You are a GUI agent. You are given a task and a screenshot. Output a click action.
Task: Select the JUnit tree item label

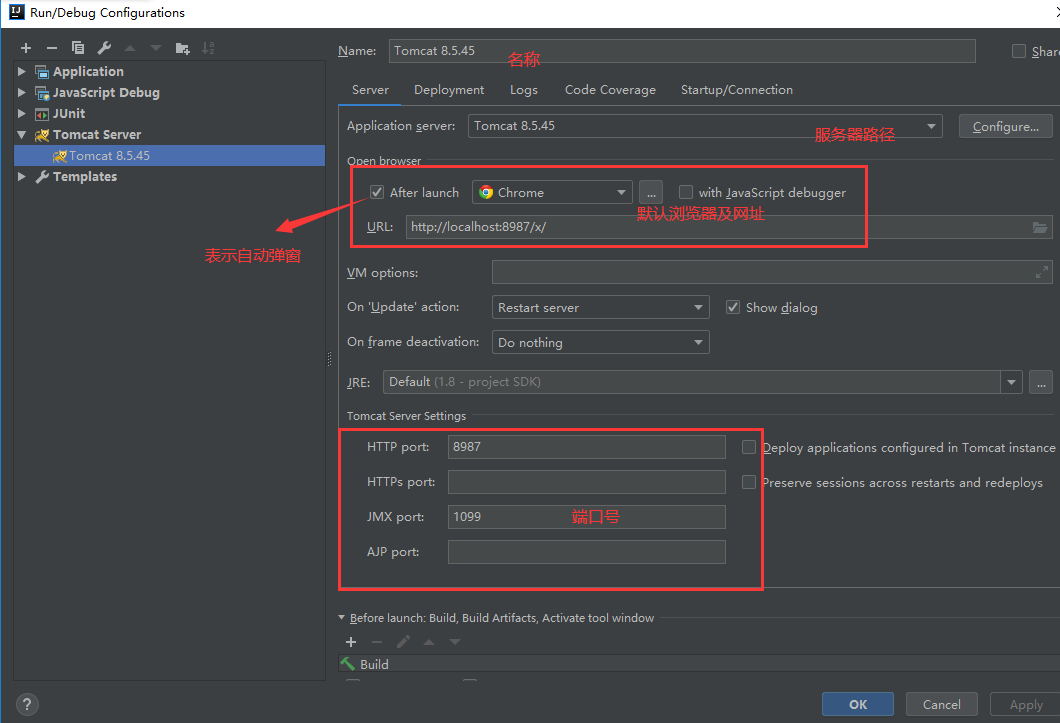tap(69, 114)
